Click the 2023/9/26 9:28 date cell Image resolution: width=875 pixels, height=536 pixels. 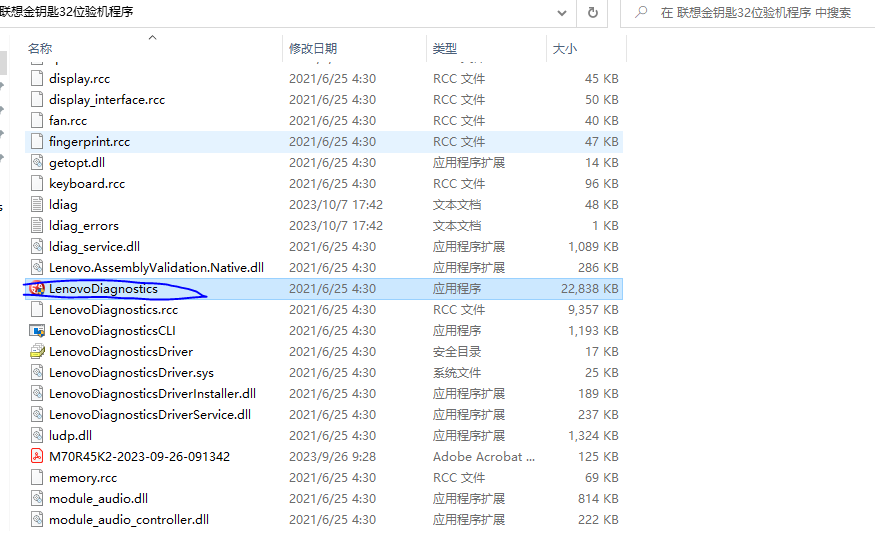coord(333,457)
